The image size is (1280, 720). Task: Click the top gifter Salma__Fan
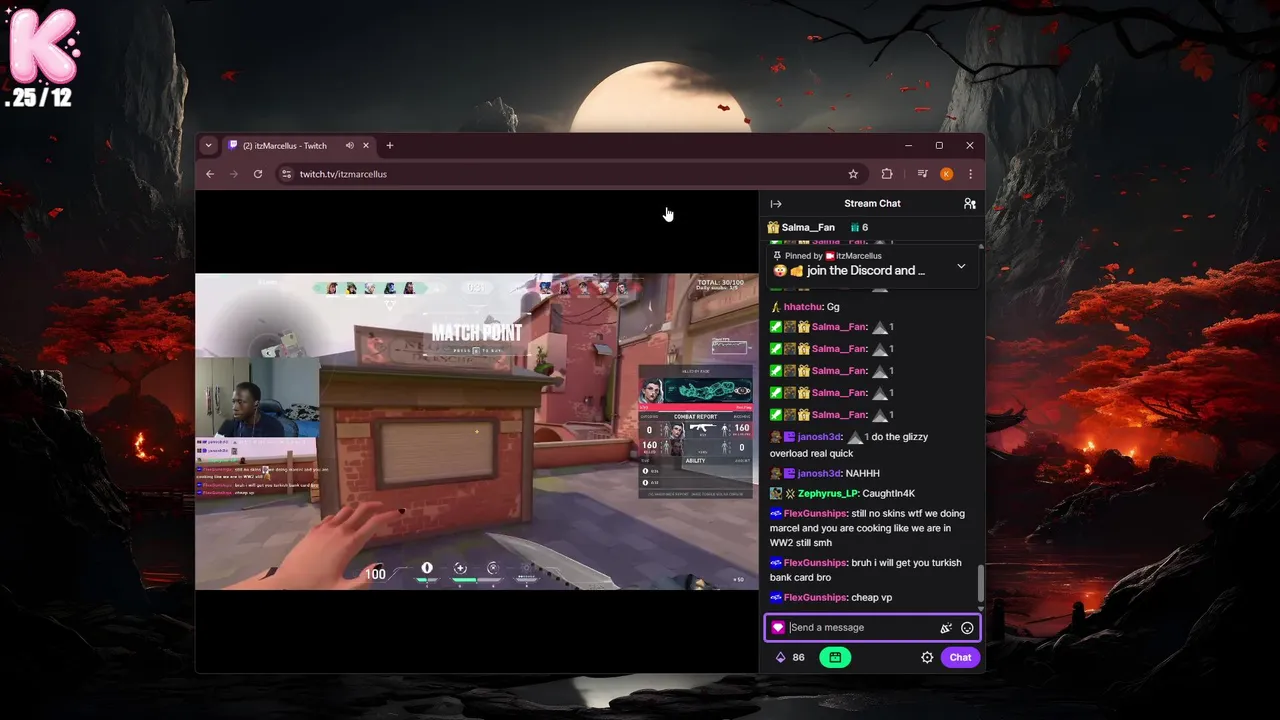tap(808, 228)
